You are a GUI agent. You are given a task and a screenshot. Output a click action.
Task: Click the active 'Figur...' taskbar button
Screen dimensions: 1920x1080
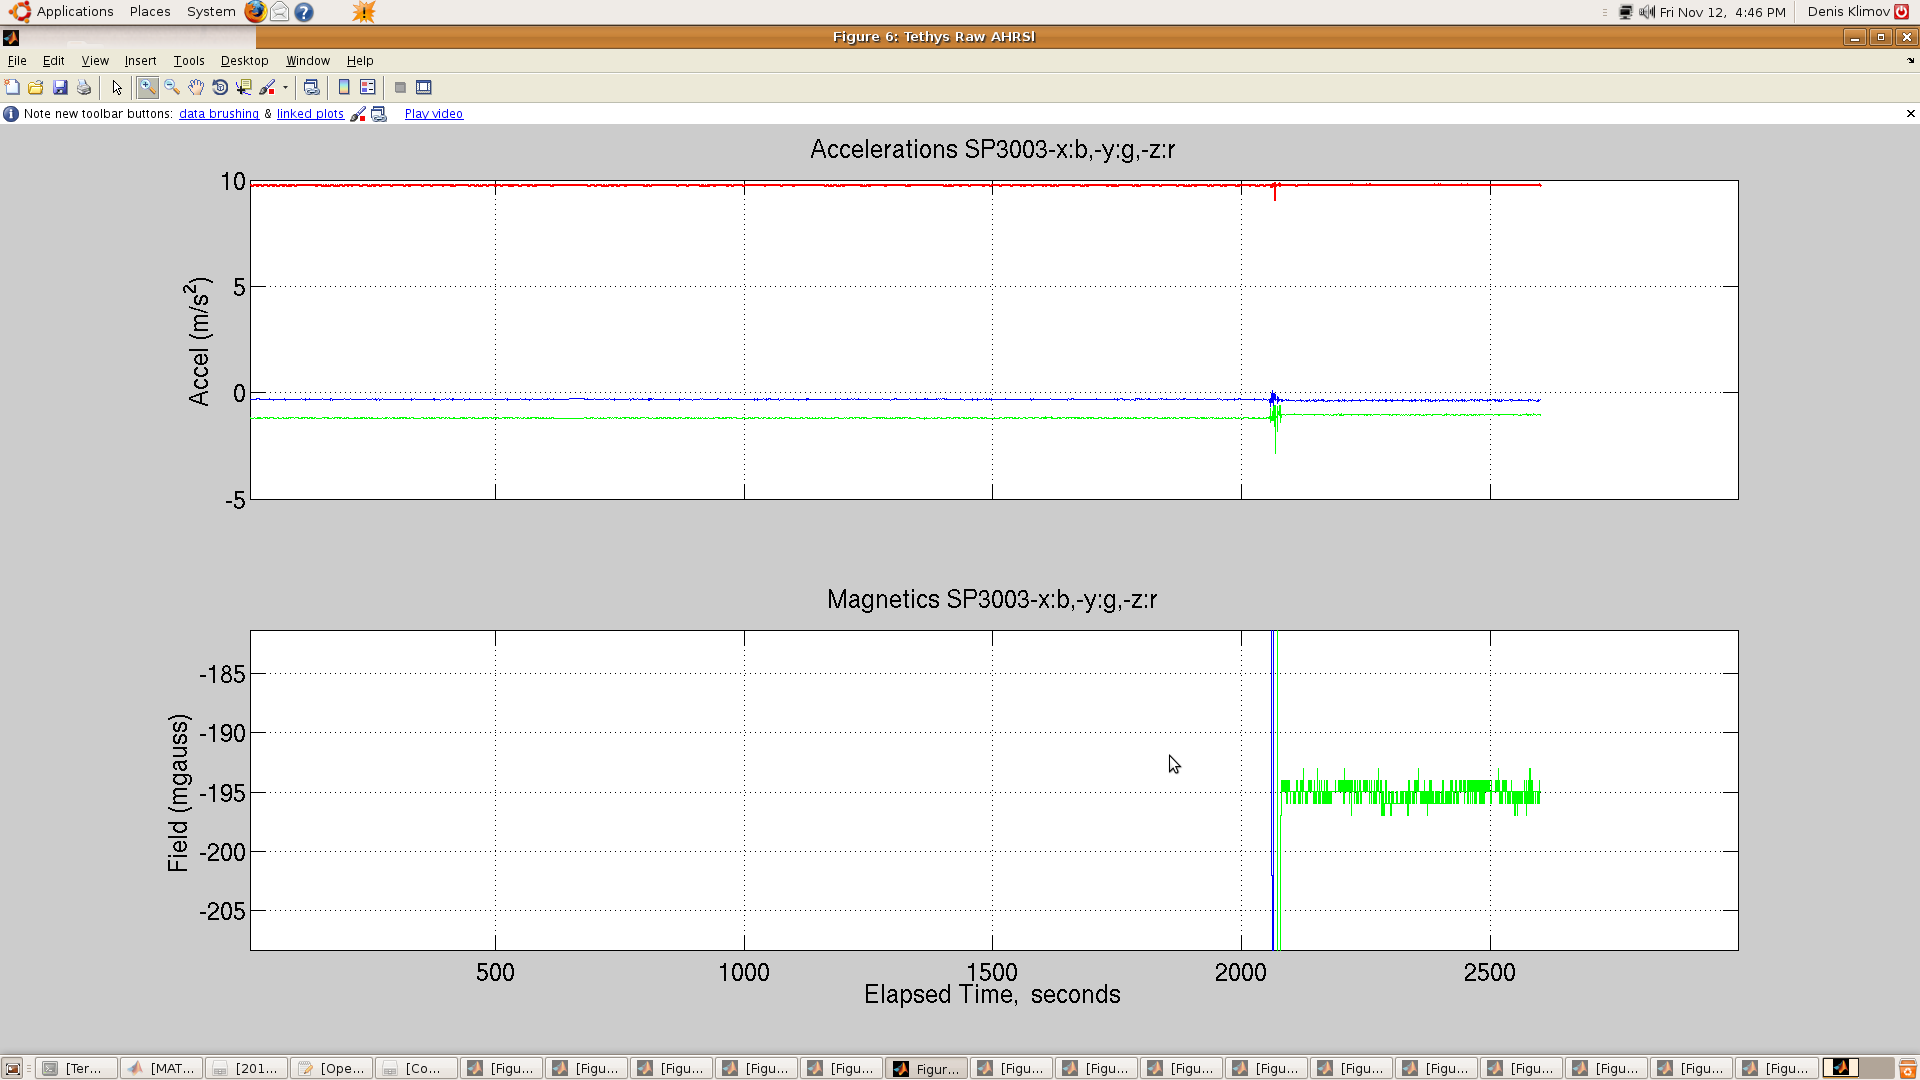click(x=927, y=1069)
